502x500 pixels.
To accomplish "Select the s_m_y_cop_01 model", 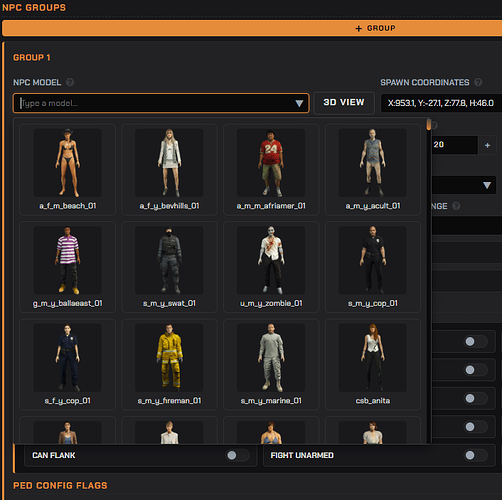I will tap(373, 267).
